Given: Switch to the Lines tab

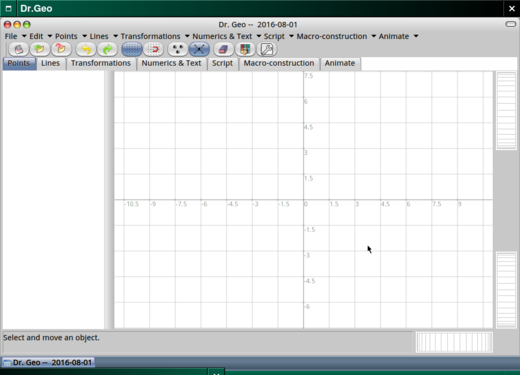Looking at the screenshot, I should [x=50, y=63].
